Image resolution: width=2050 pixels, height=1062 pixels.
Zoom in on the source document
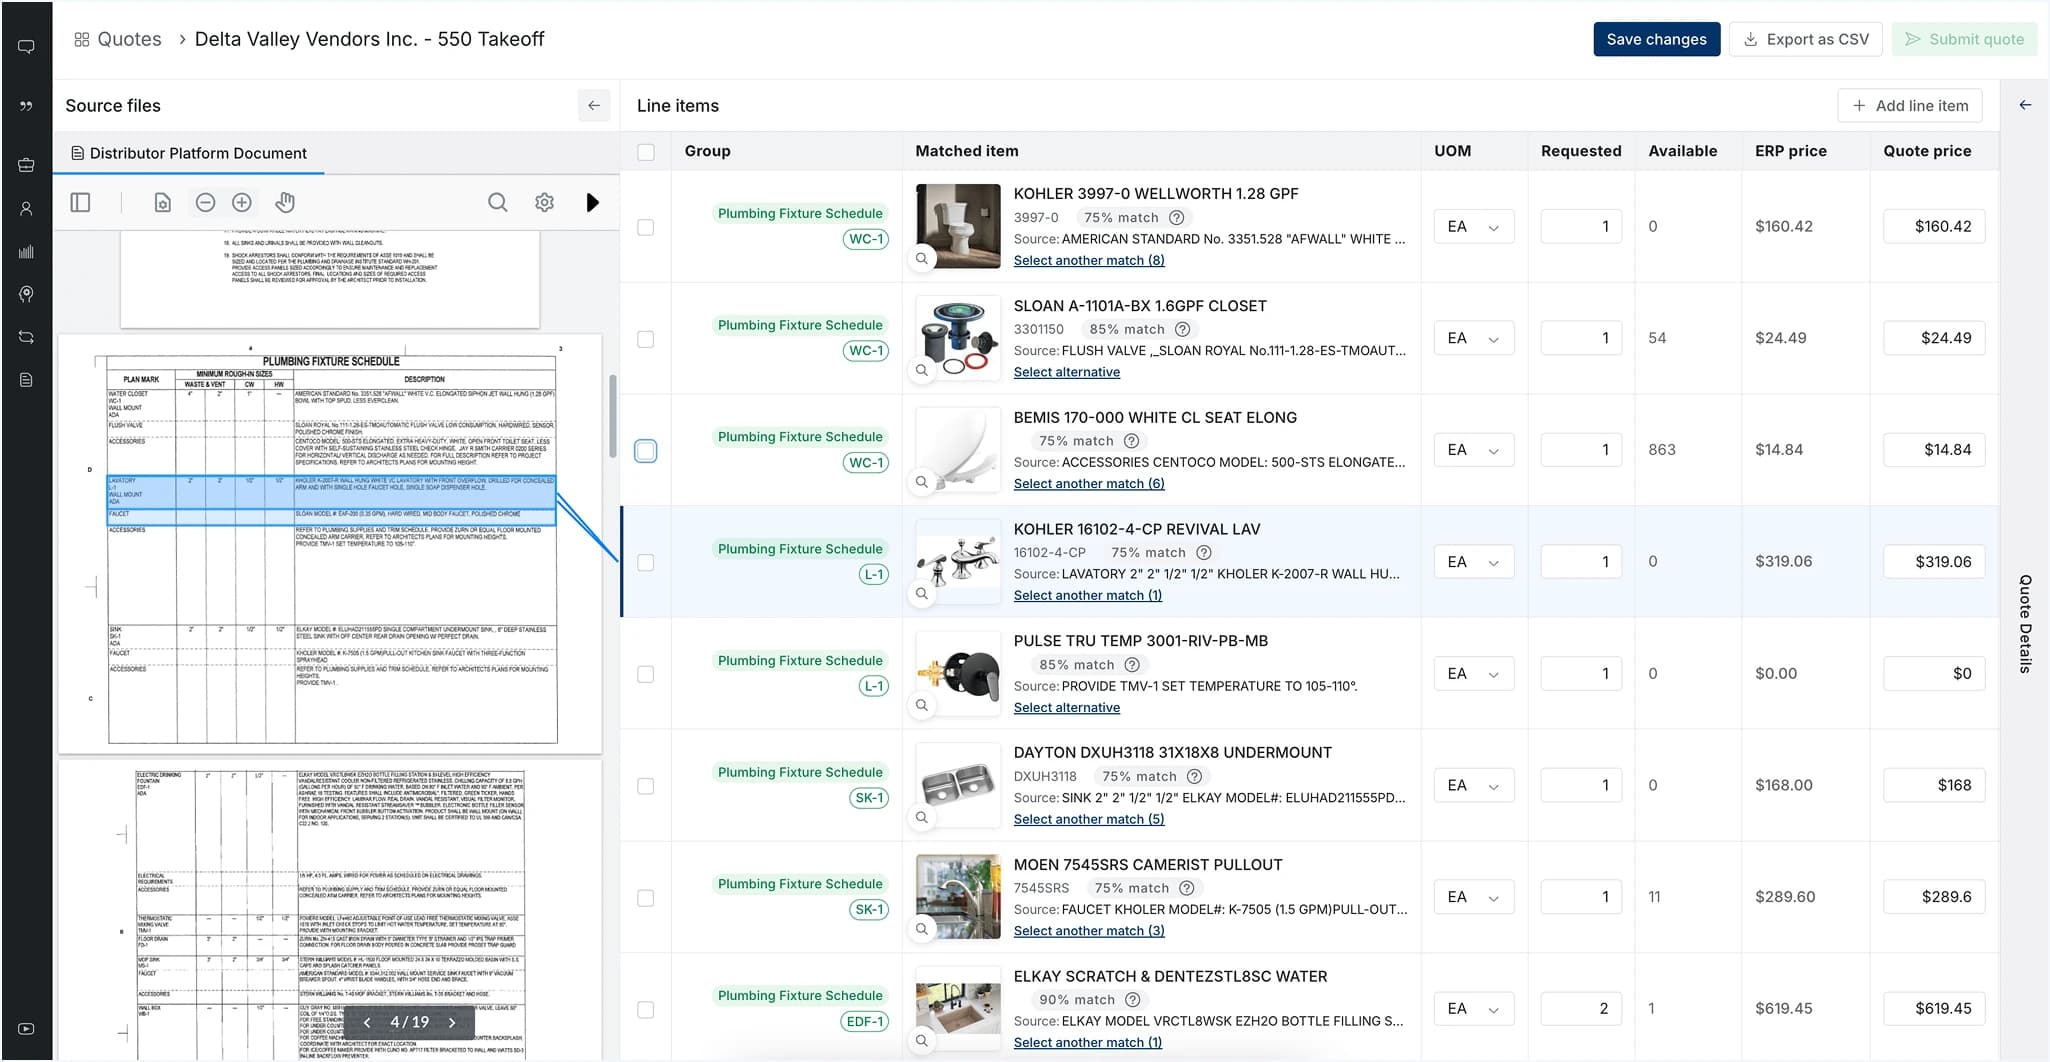click(241, 202)
